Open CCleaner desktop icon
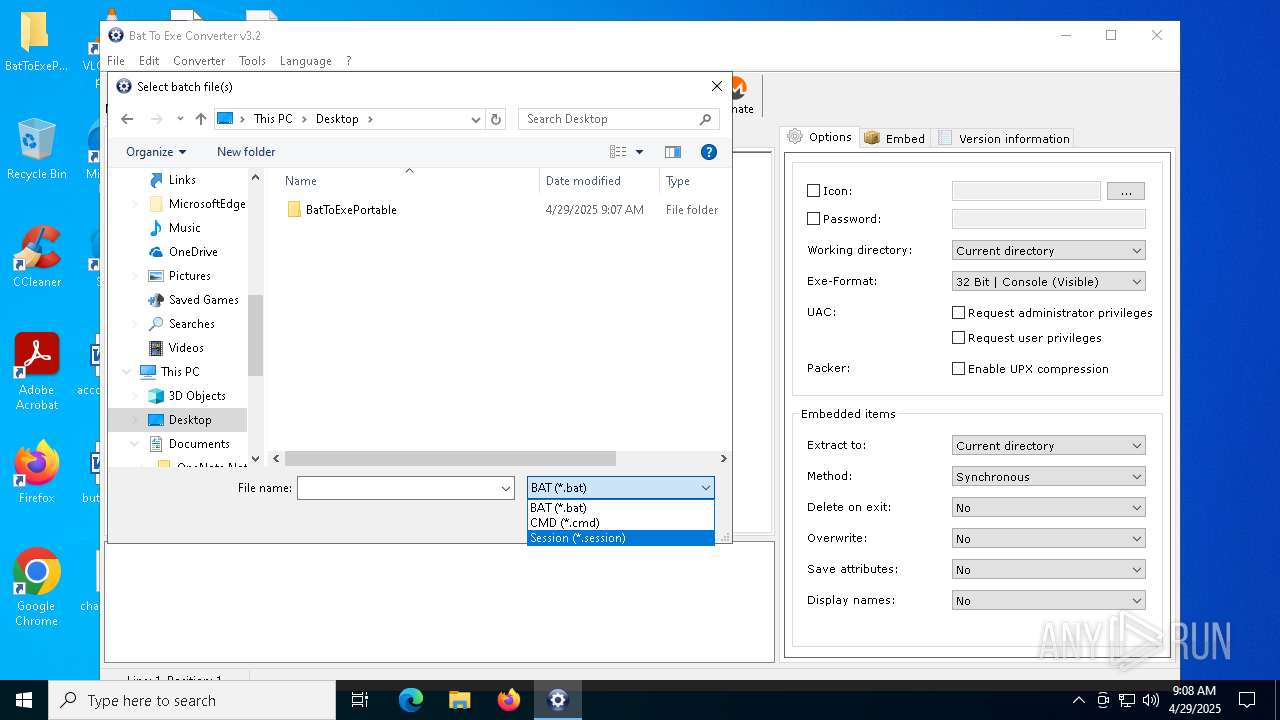 coord(36,258)
